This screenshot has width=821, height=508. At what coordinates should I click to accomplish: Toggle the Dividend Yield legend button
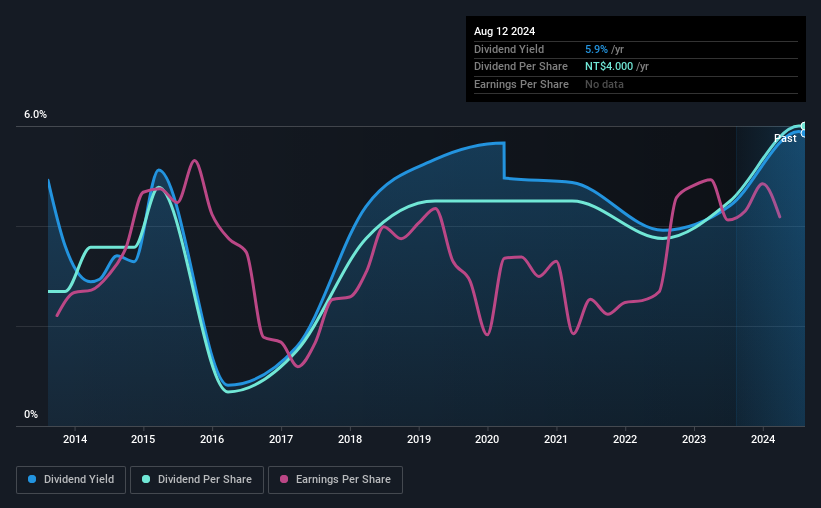coord(71,480)
